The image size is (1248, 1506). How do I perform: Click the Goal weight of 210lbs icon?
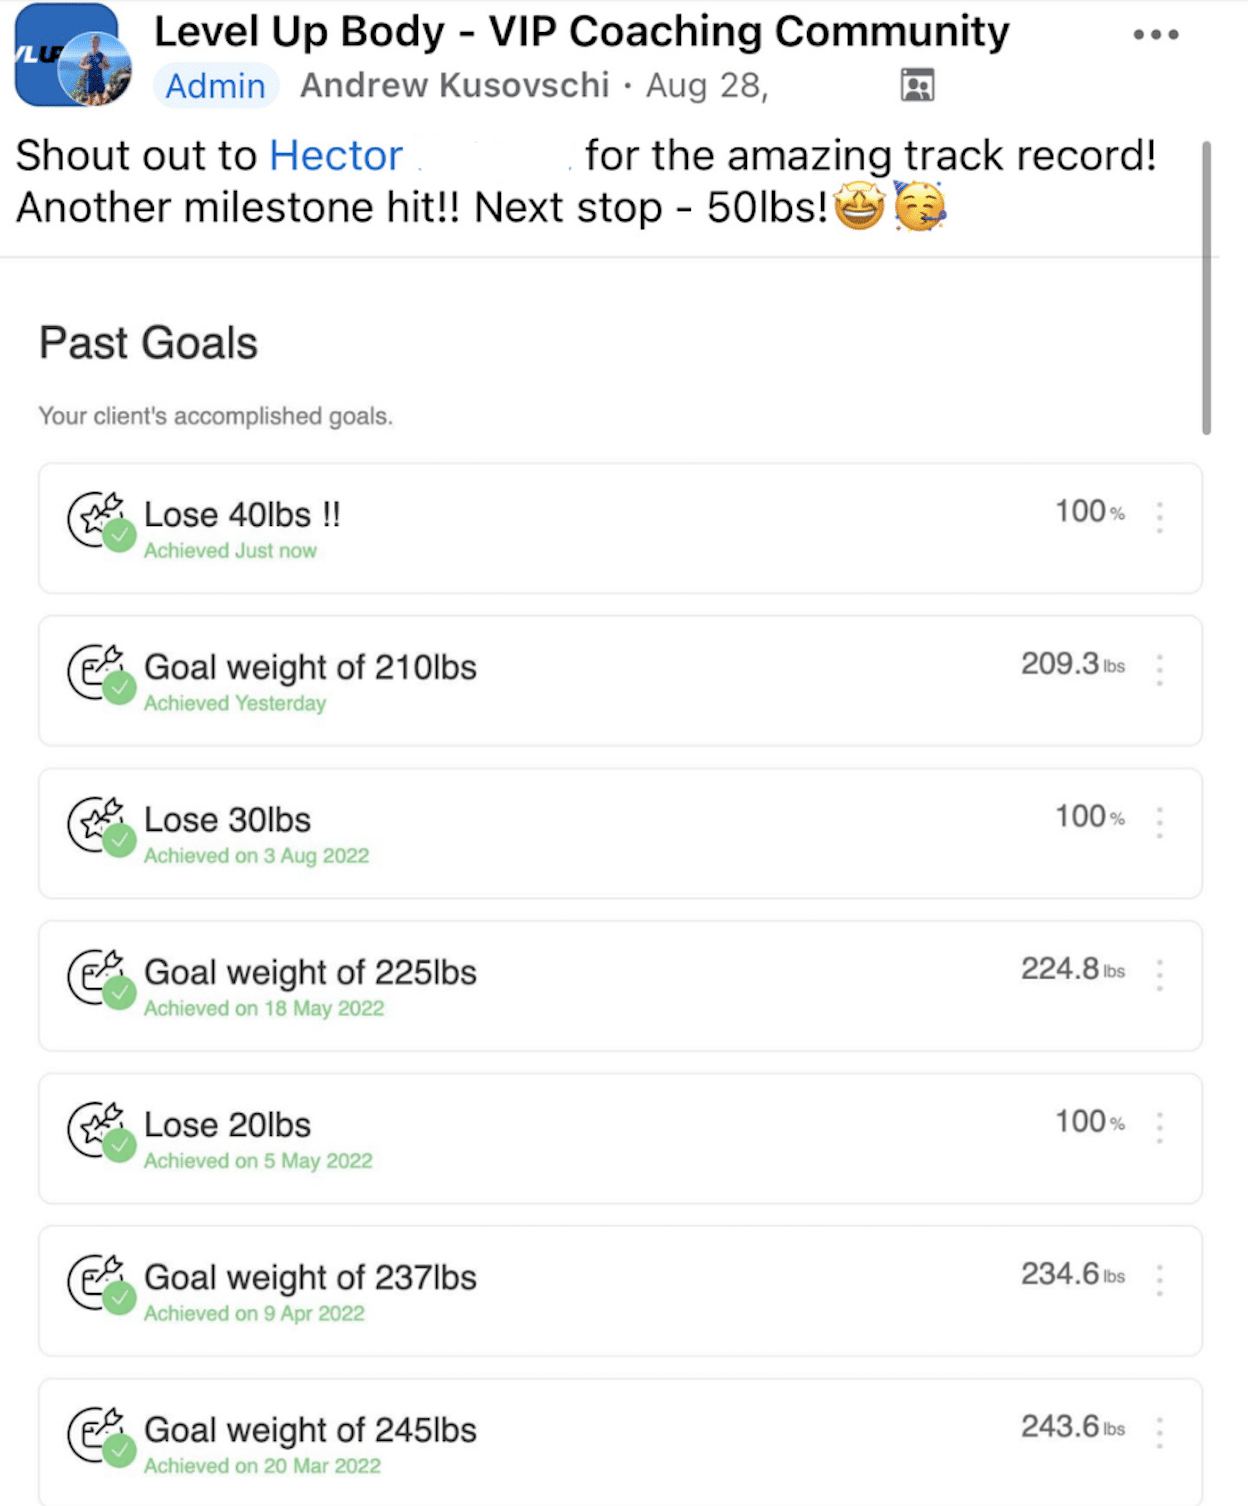100,673
